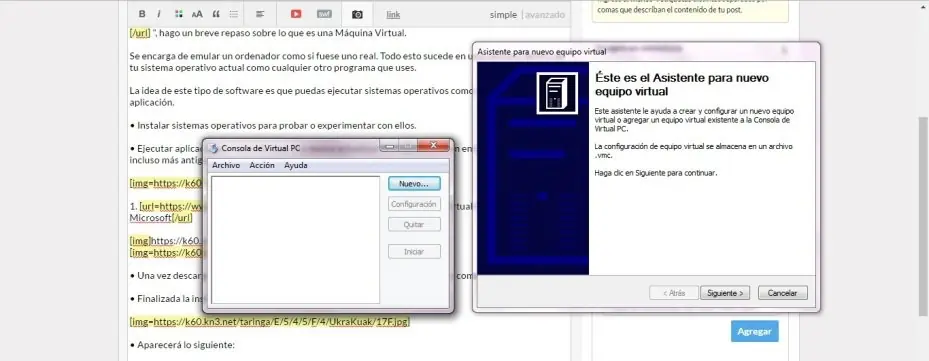
Task: Click the 'Aparecerá lo siguiente:' line
Action: pyautogui.click(x=182, y=344)
